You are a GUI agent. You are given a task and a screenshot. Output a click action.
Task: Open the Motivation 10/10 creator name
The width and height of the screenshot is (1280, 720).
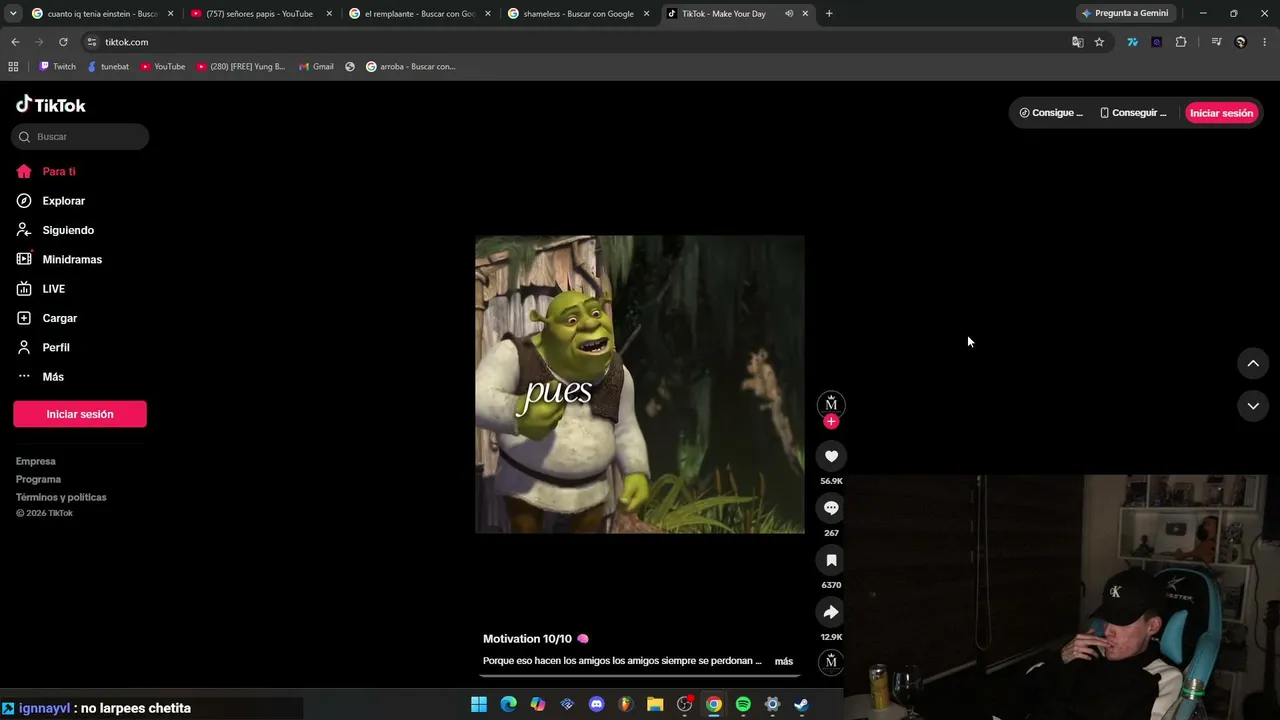[527, 639]
